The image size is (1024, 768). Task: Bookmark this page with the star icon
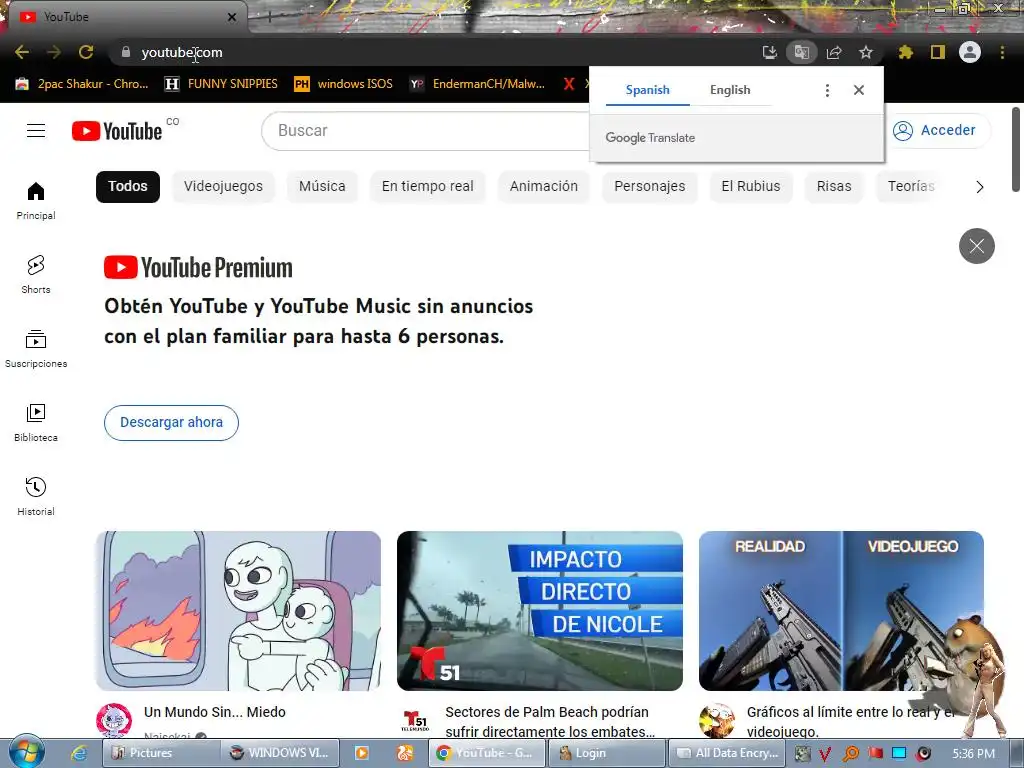coord(866,52)
